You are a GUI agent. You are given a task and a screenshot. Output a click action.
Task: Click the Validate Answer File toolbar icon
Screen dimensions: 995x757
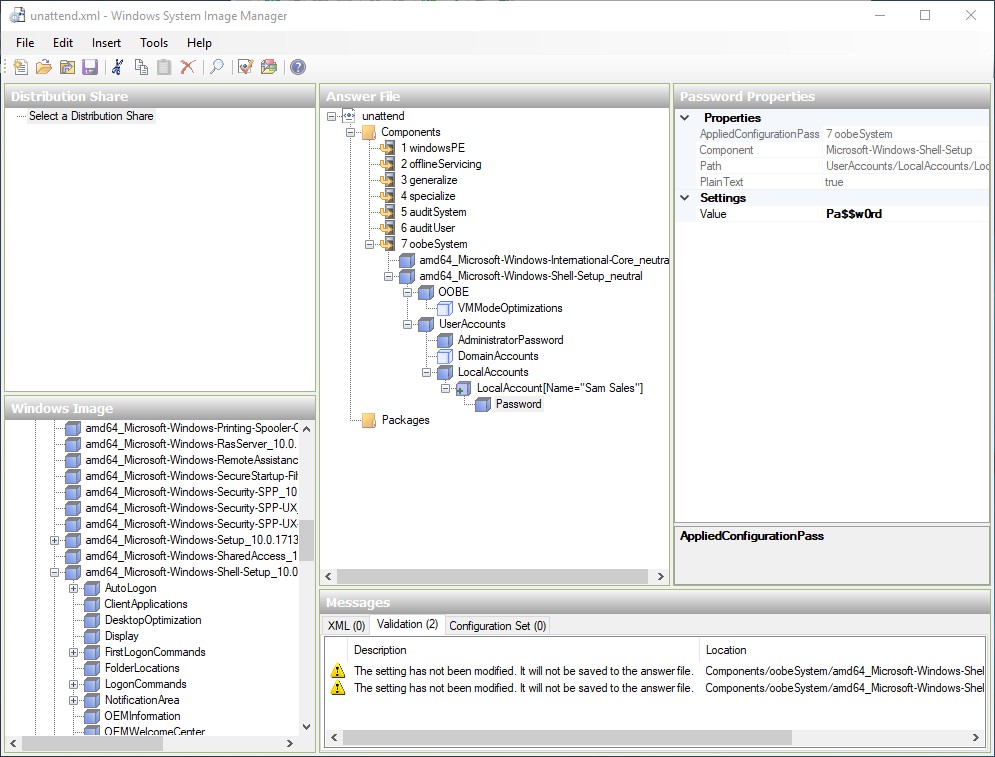point(245,67)
